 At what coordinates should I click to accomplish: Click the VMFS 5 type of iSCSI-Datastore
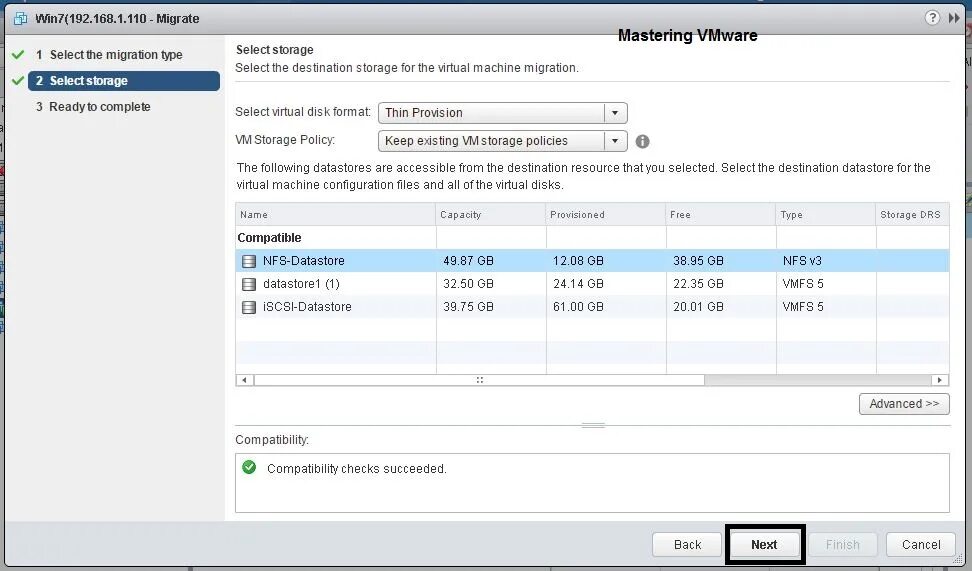803,307
